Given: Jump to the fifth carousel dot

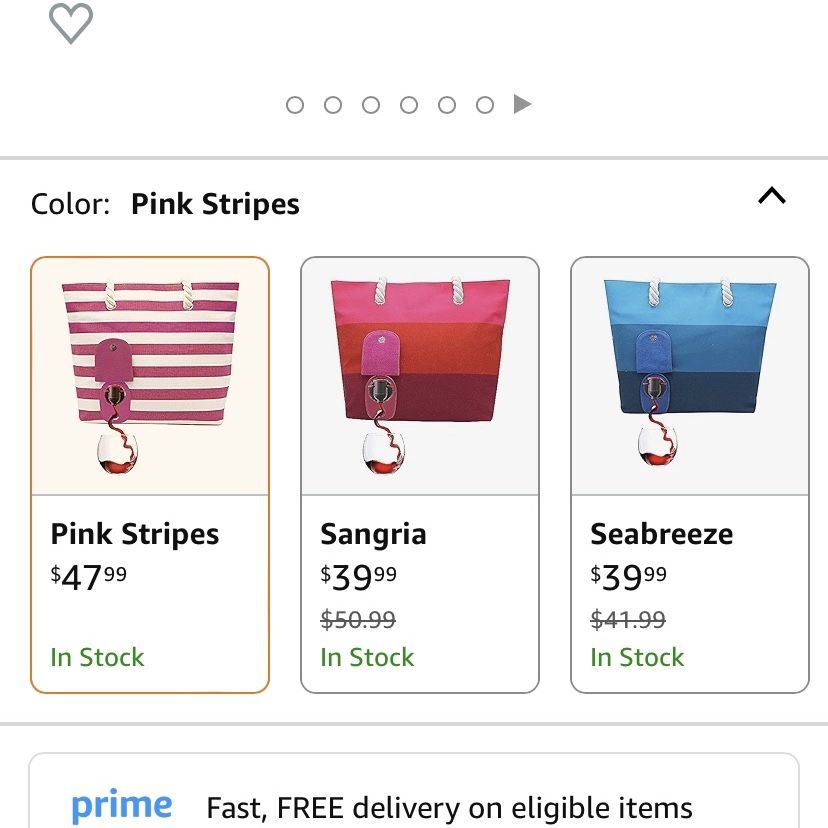Looking at the screenshot, I should [x=447, y=105].
